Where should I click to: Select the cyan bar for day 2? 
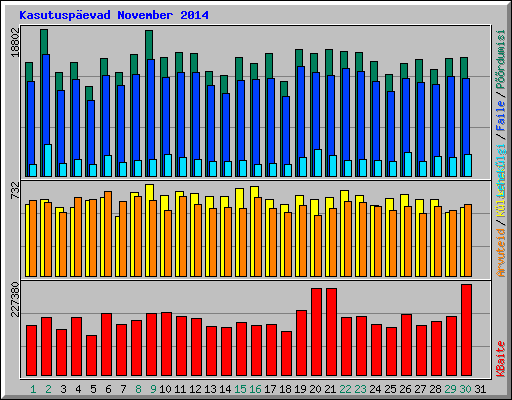click(x=48, y=160)
